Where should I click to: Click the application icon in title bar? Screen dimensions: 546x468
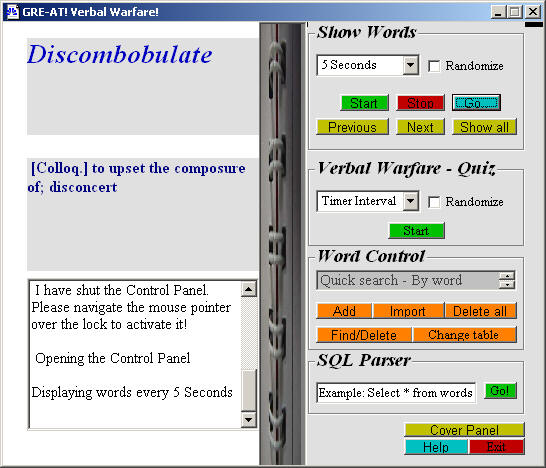13,12
